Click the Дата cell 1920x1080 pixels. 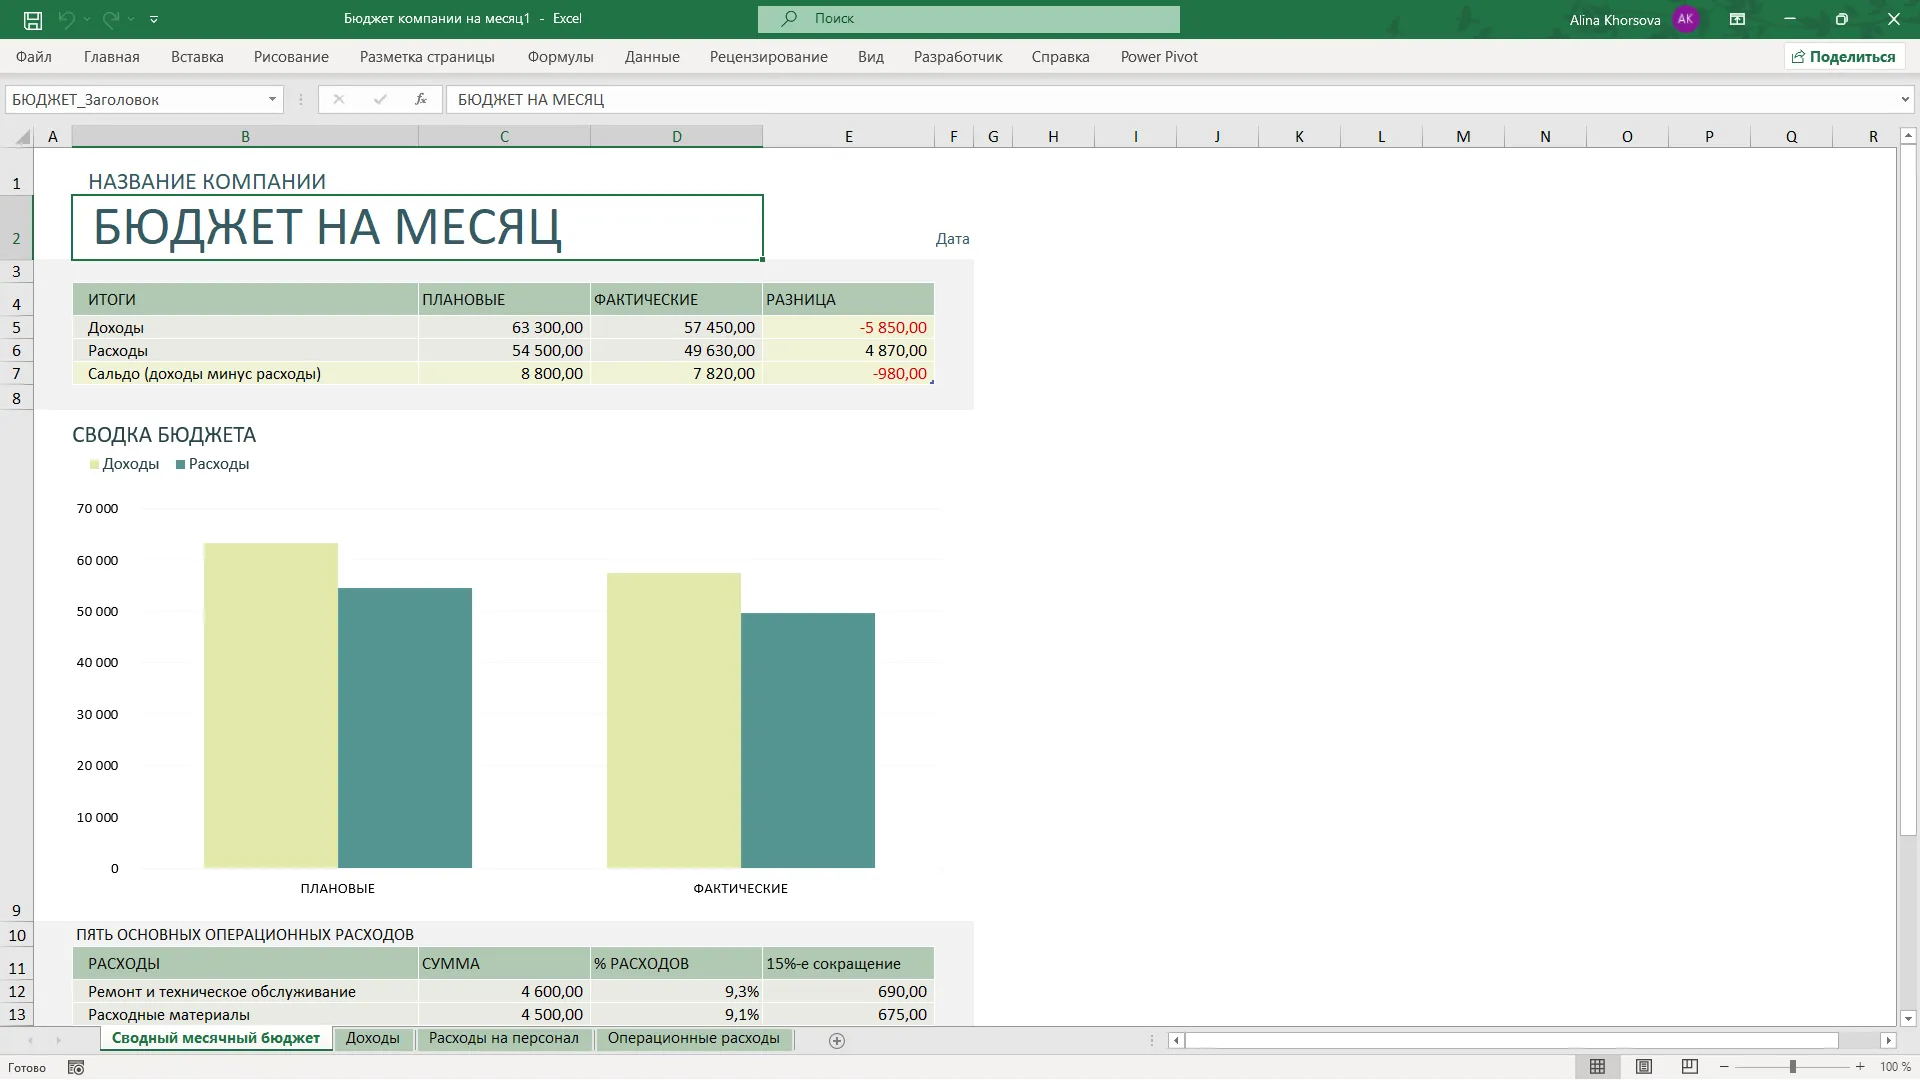click(x=953, y=239)
